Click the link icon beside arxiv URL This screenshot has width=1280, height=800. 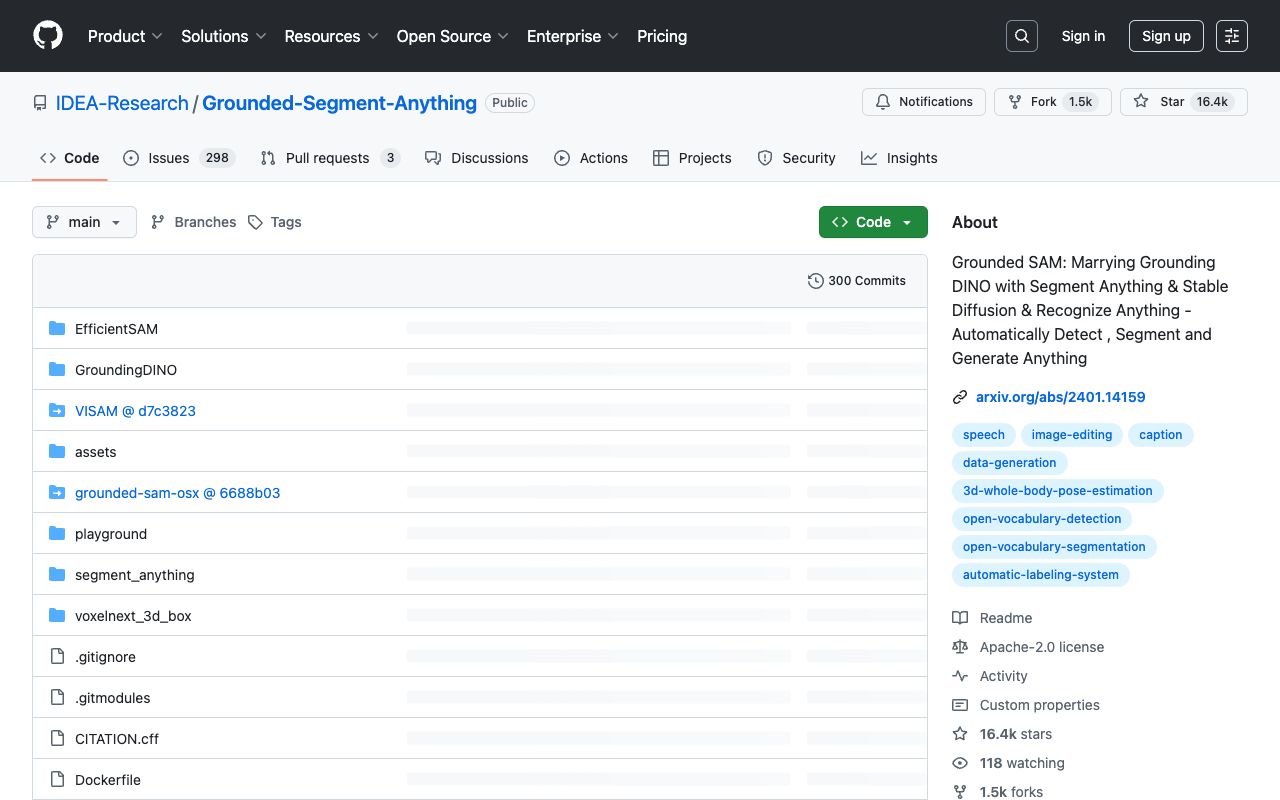pos(960,397)
